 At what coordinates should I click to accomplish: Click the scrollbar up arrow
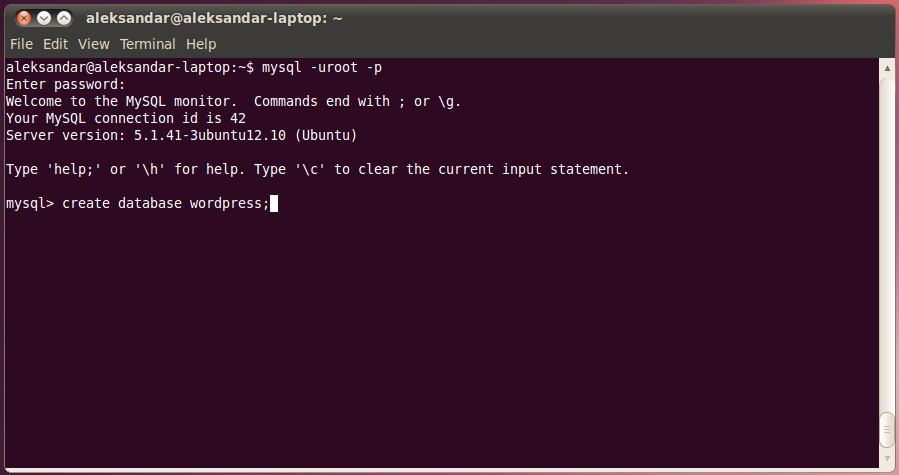(887, 68)
